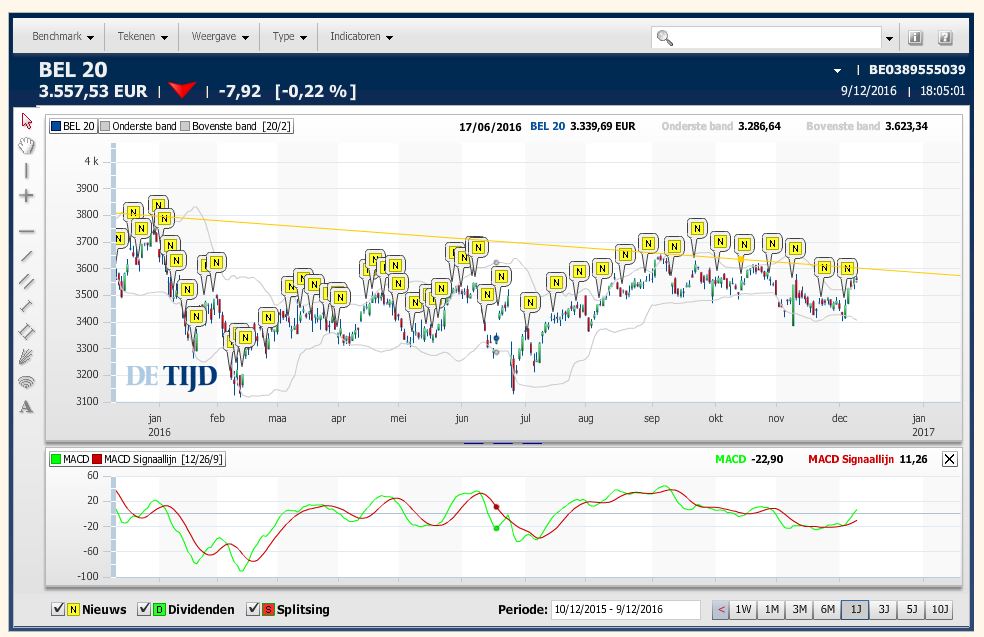Uncheck the Nieuws checkbox
The height and width of the screenshot is (637, 984).
pos(58,609)
